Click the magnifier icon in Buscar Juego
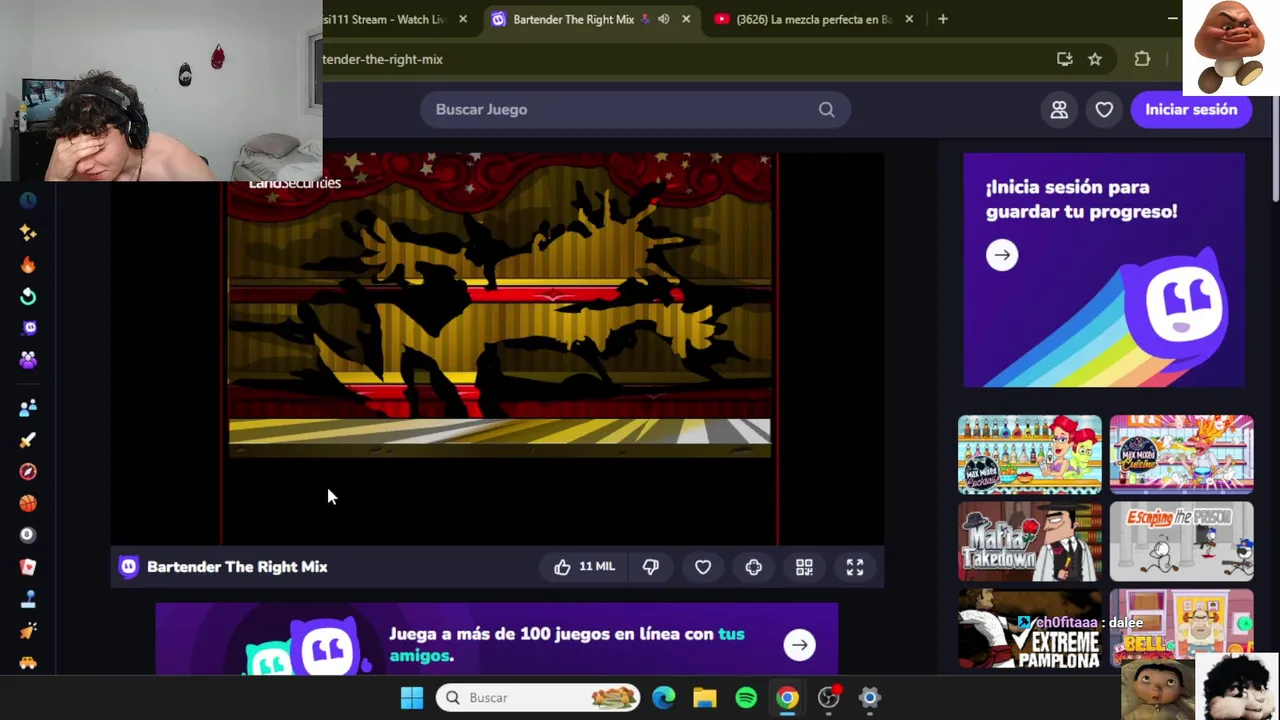 pyautogui.click(x=826, y=110)
